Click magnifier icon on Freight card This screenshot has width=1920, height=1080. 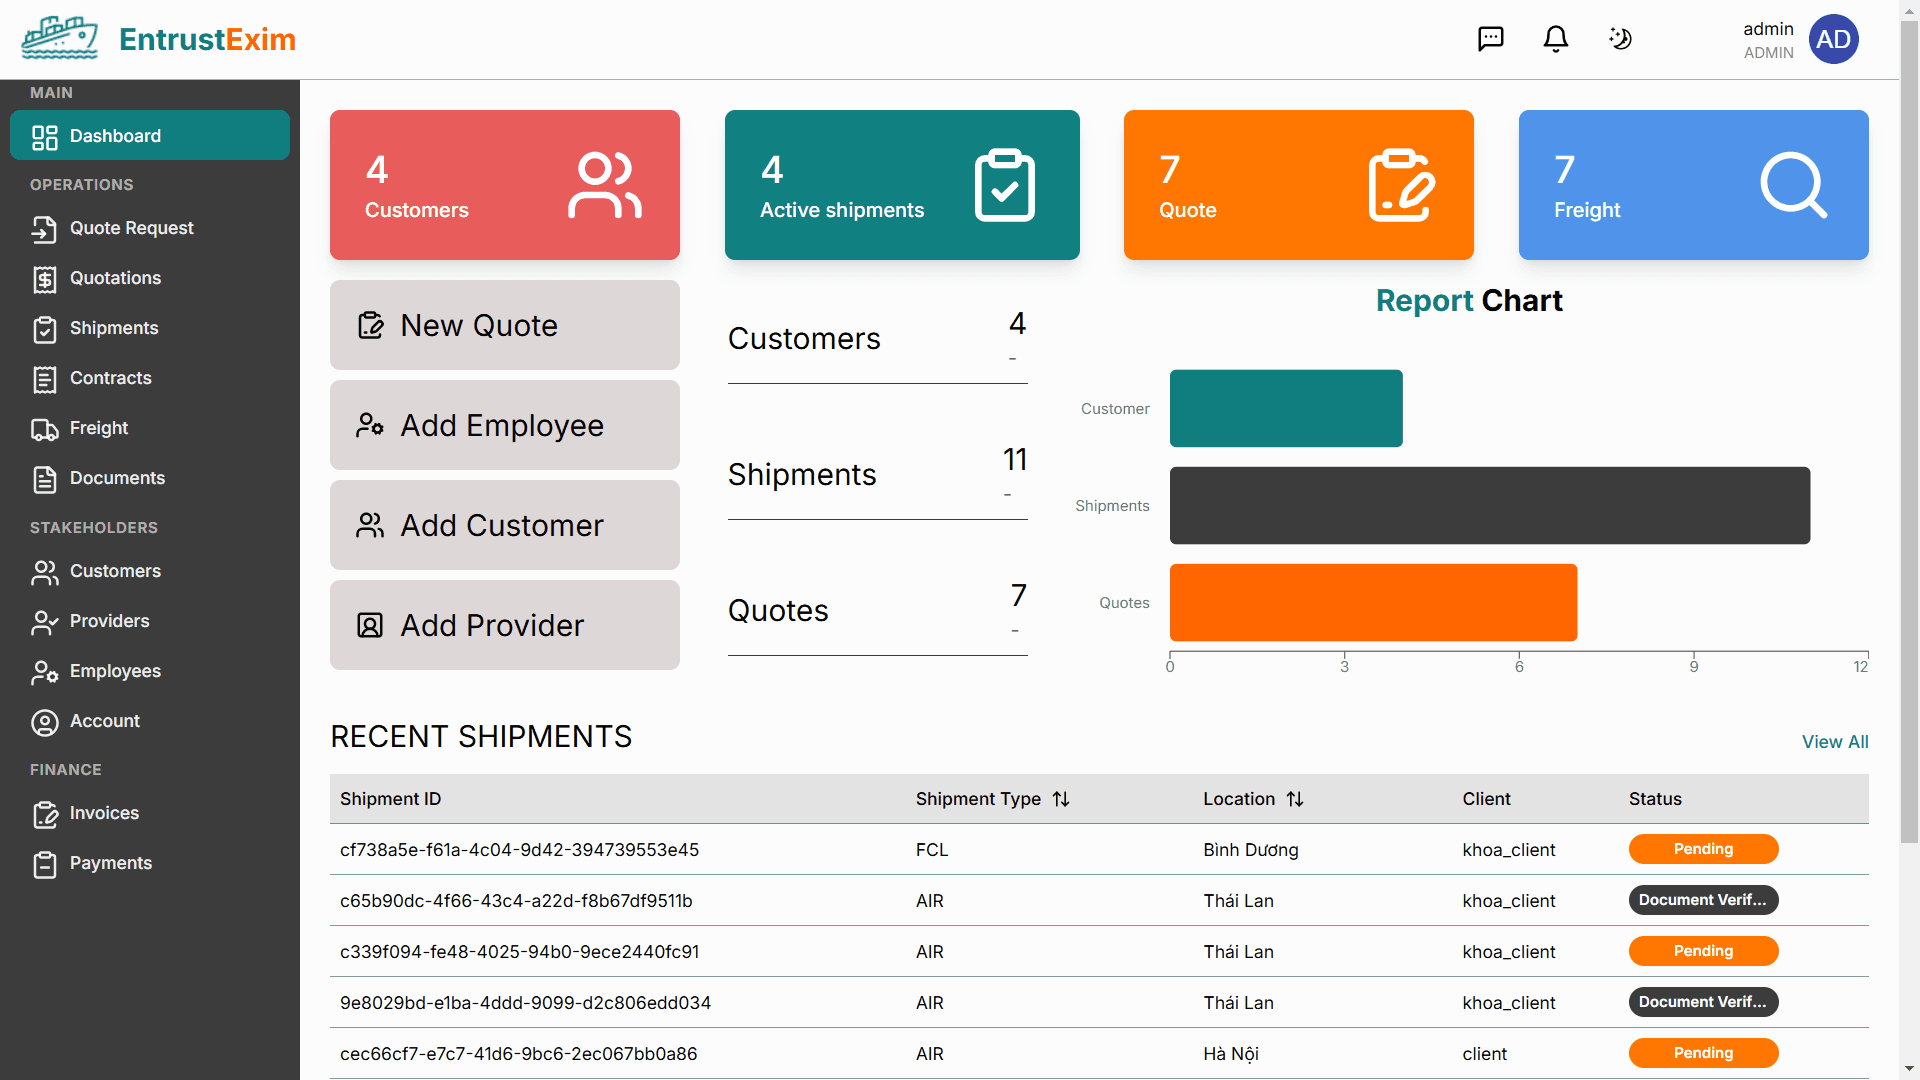(1794, 185)
